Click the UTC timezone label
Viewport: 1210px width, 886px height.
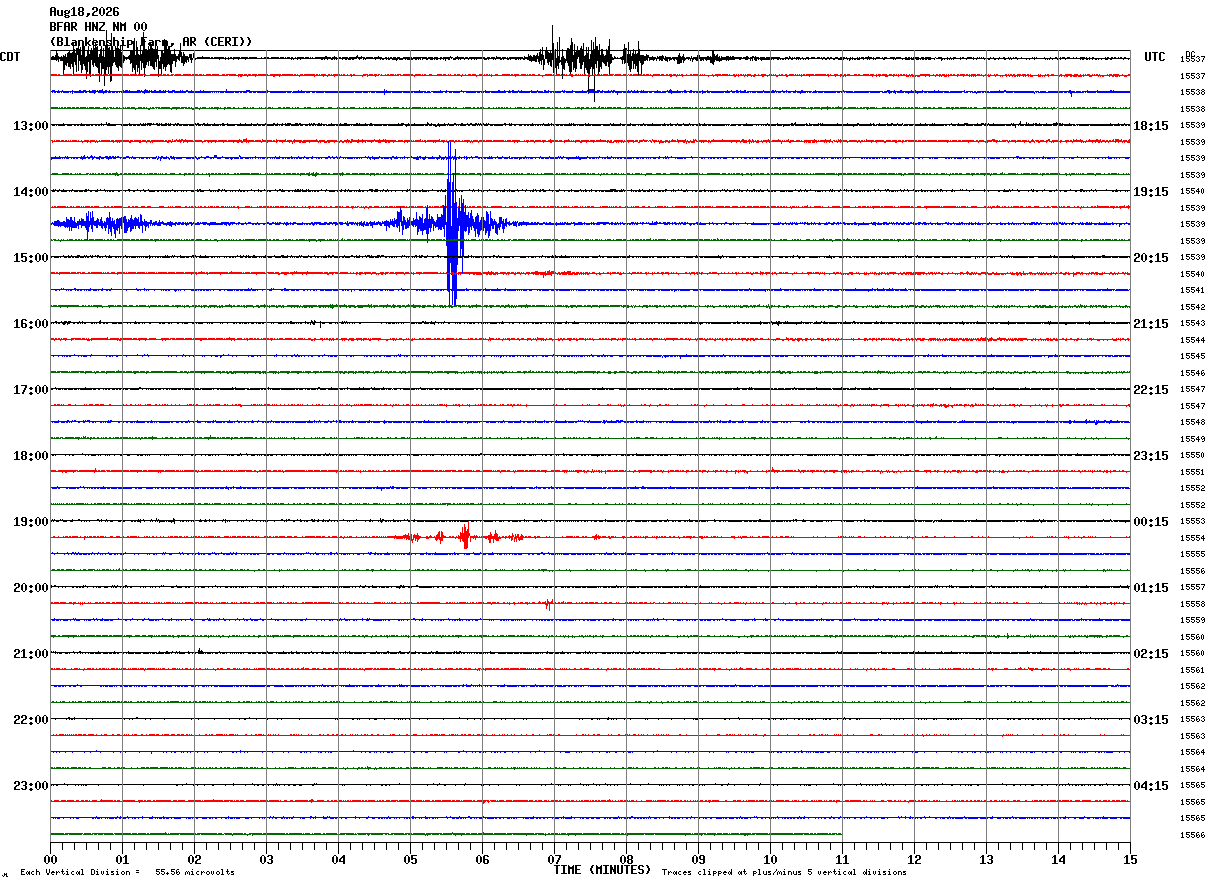coord(1155,57)
